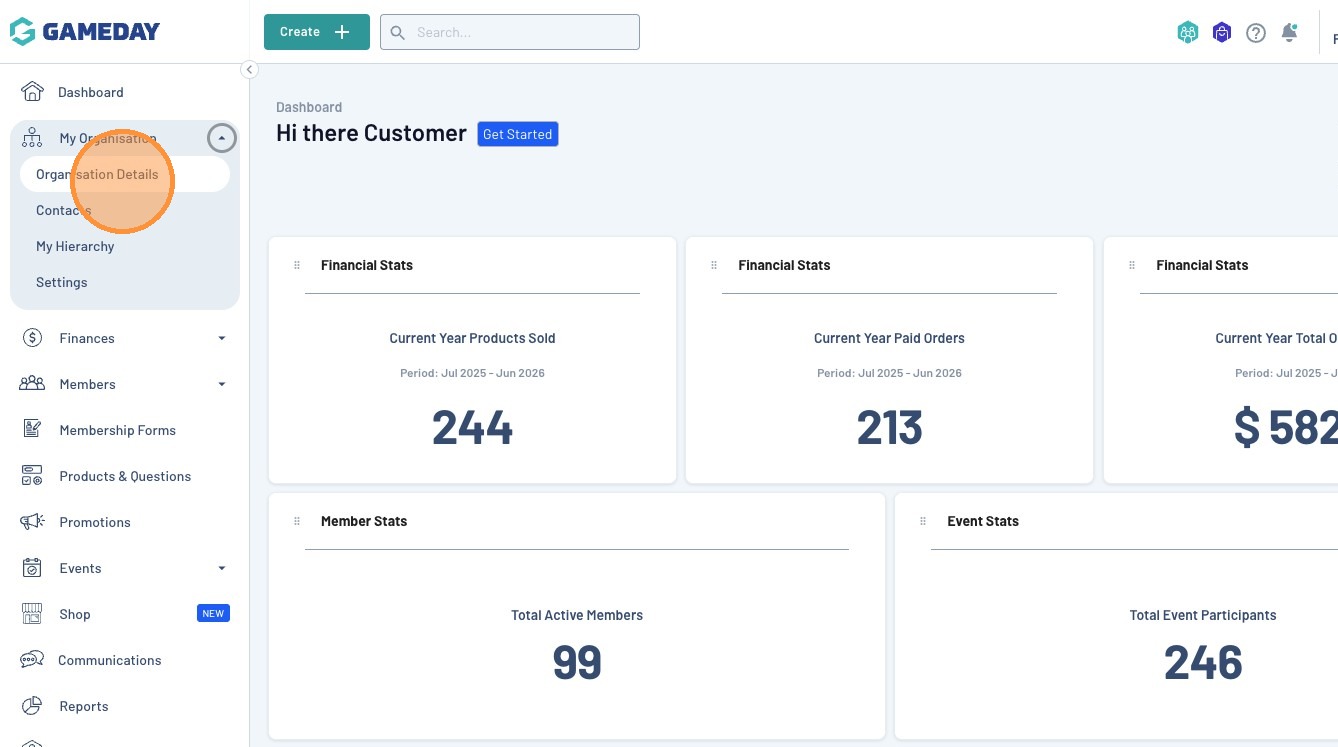Click the period text under Paid Orders
Image resolution: width=1338 pixels, height=747 pixels.
[x=889, y=373]
